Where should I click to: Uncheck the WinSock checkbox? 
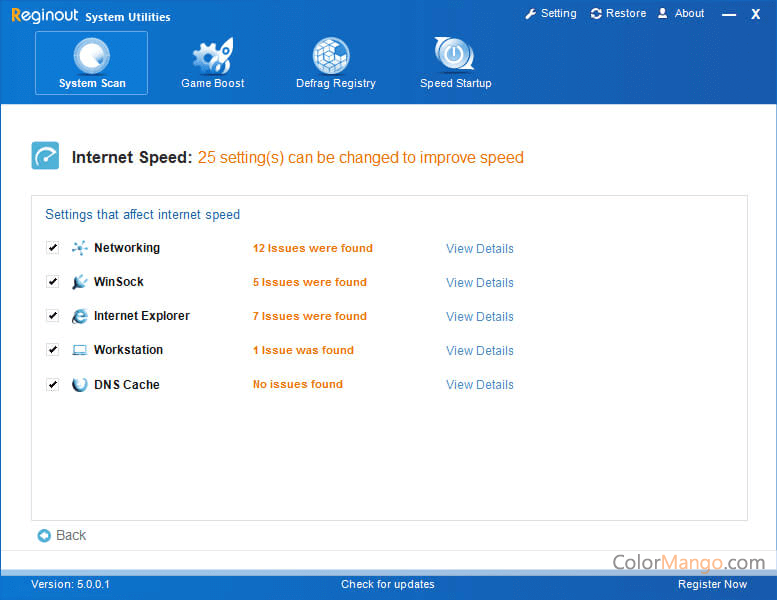(x=53, y=281)
